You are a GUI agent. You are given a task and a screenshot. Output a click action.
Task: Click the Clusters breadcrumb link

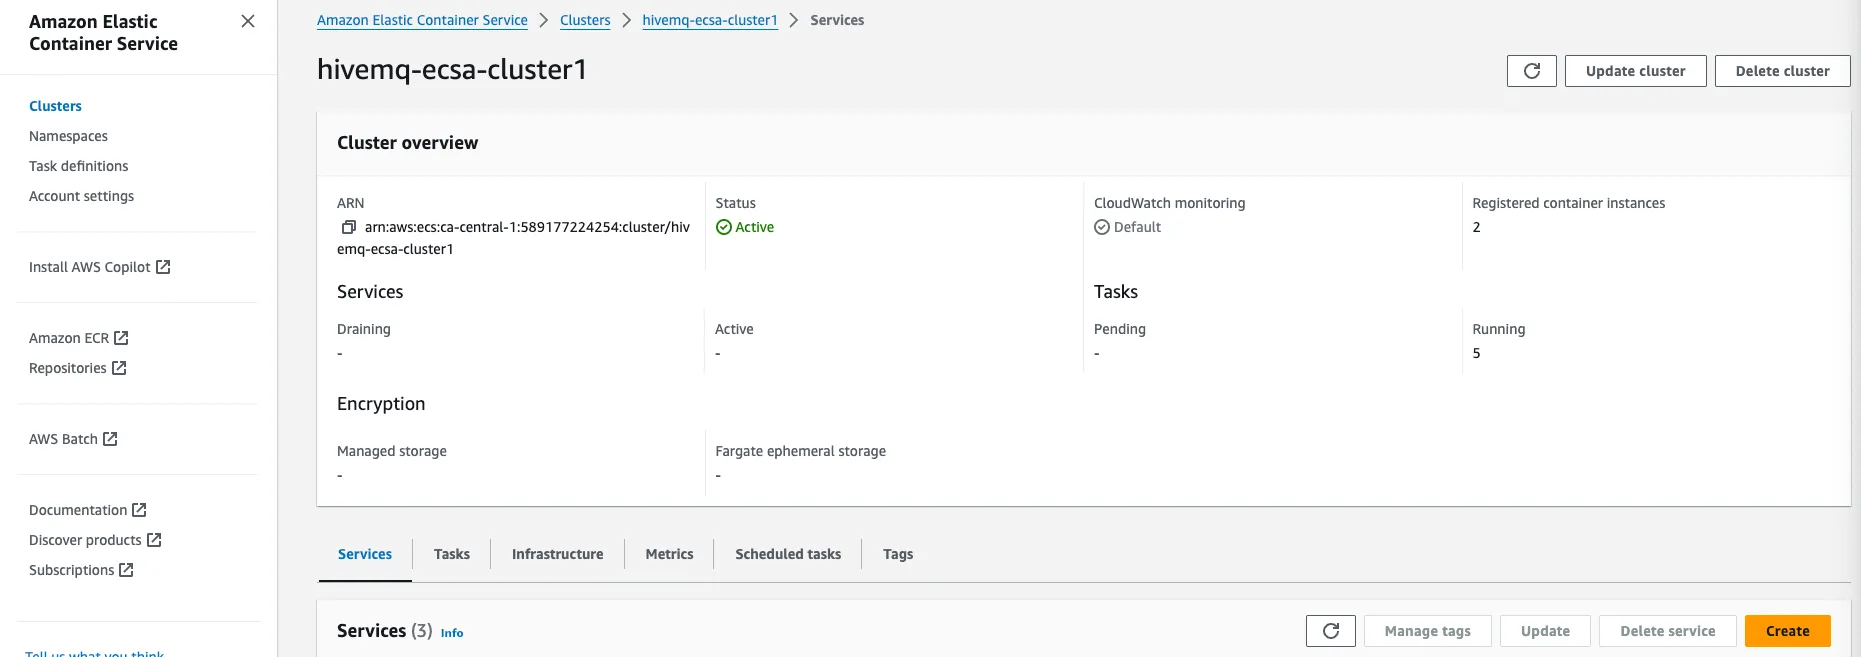coord(585,20)
